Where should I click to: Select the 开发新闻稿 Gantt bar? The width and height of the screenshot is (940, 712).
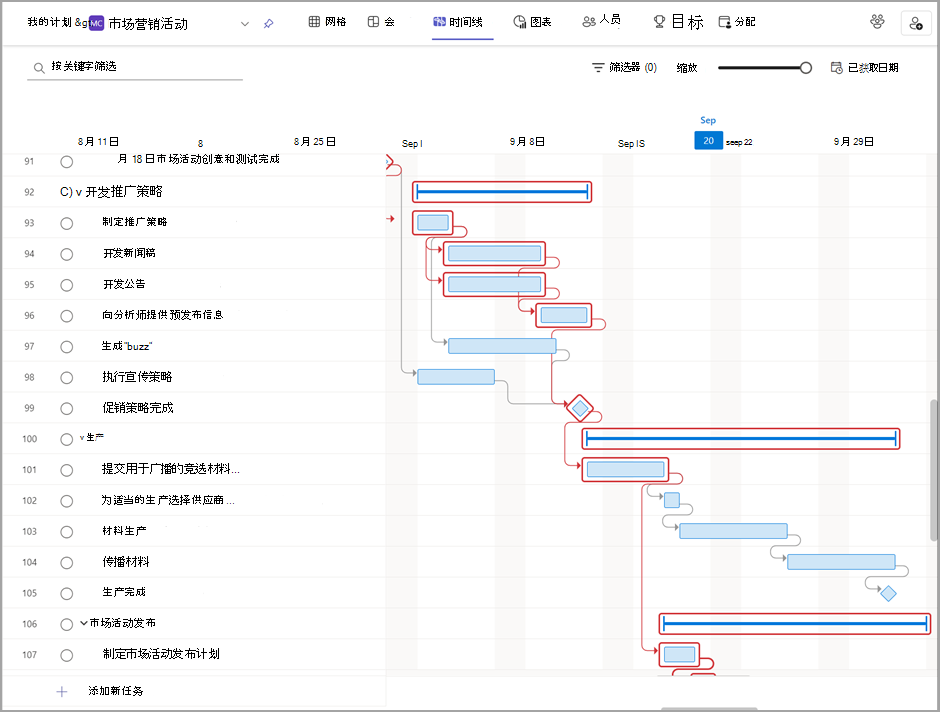pos(495,254)
